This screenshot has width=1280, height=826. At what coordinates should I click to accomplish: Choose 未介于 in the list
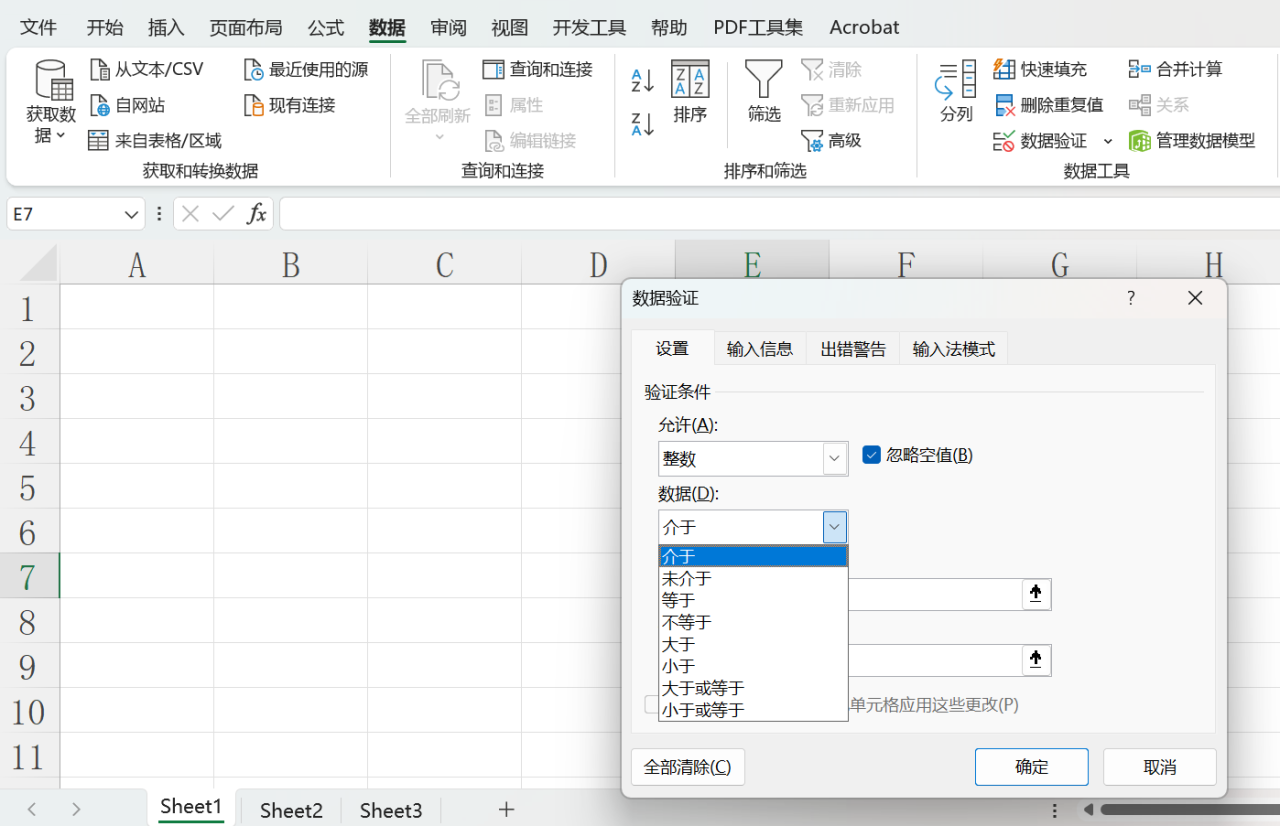[753, 578]
